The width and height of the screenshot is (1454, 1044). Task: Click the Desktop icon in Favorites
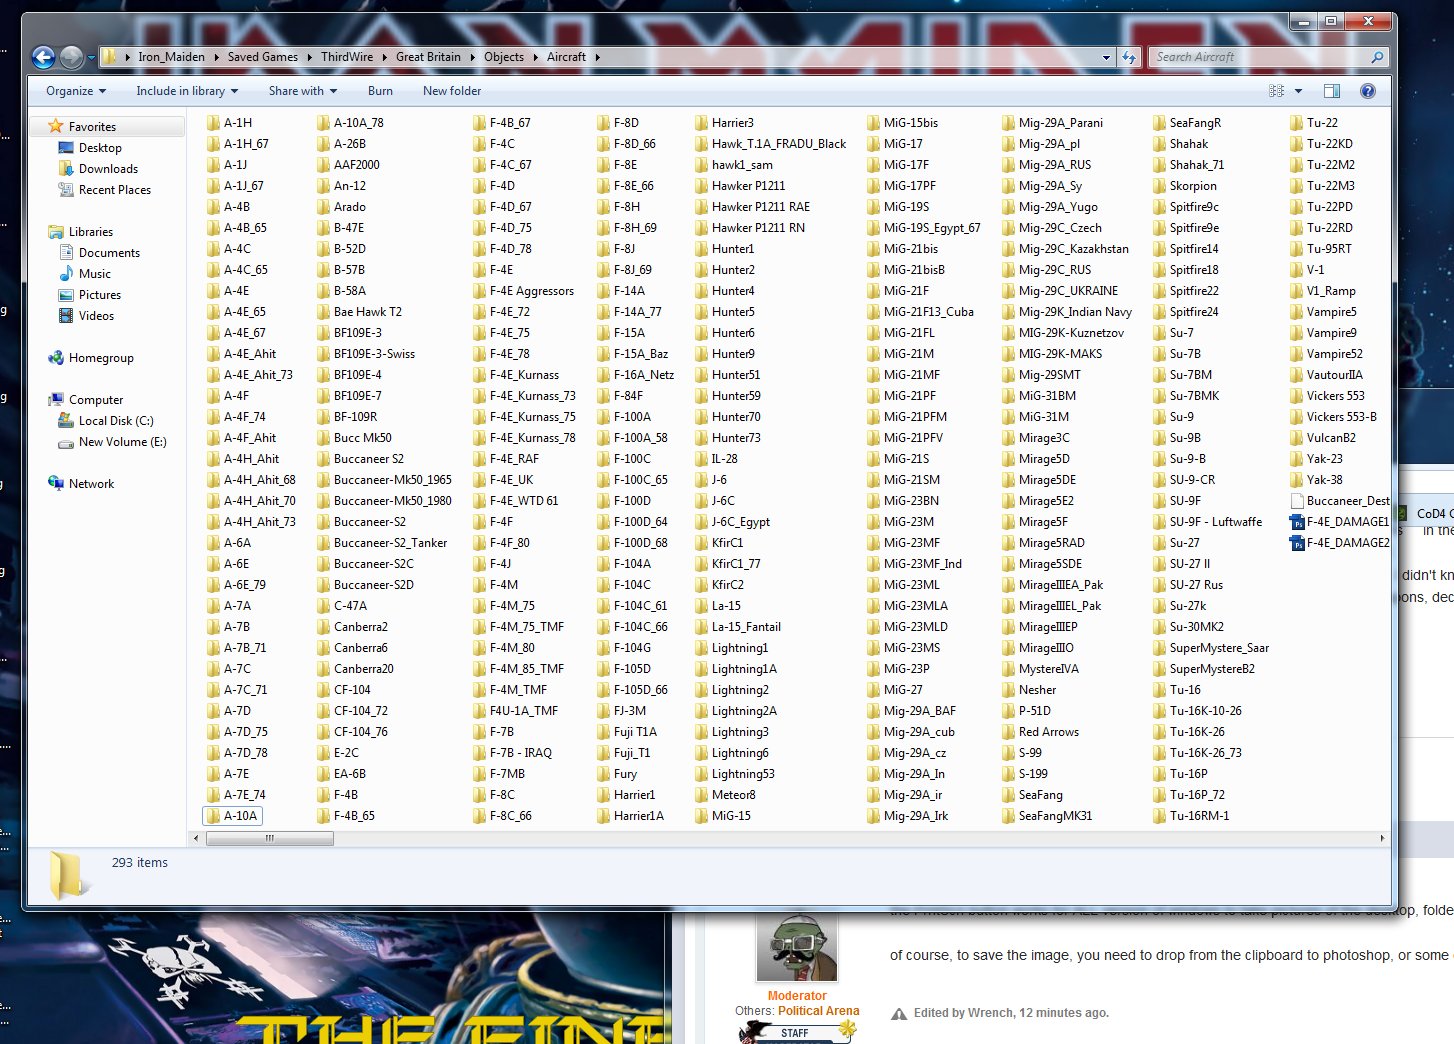(x=66, y=148)
